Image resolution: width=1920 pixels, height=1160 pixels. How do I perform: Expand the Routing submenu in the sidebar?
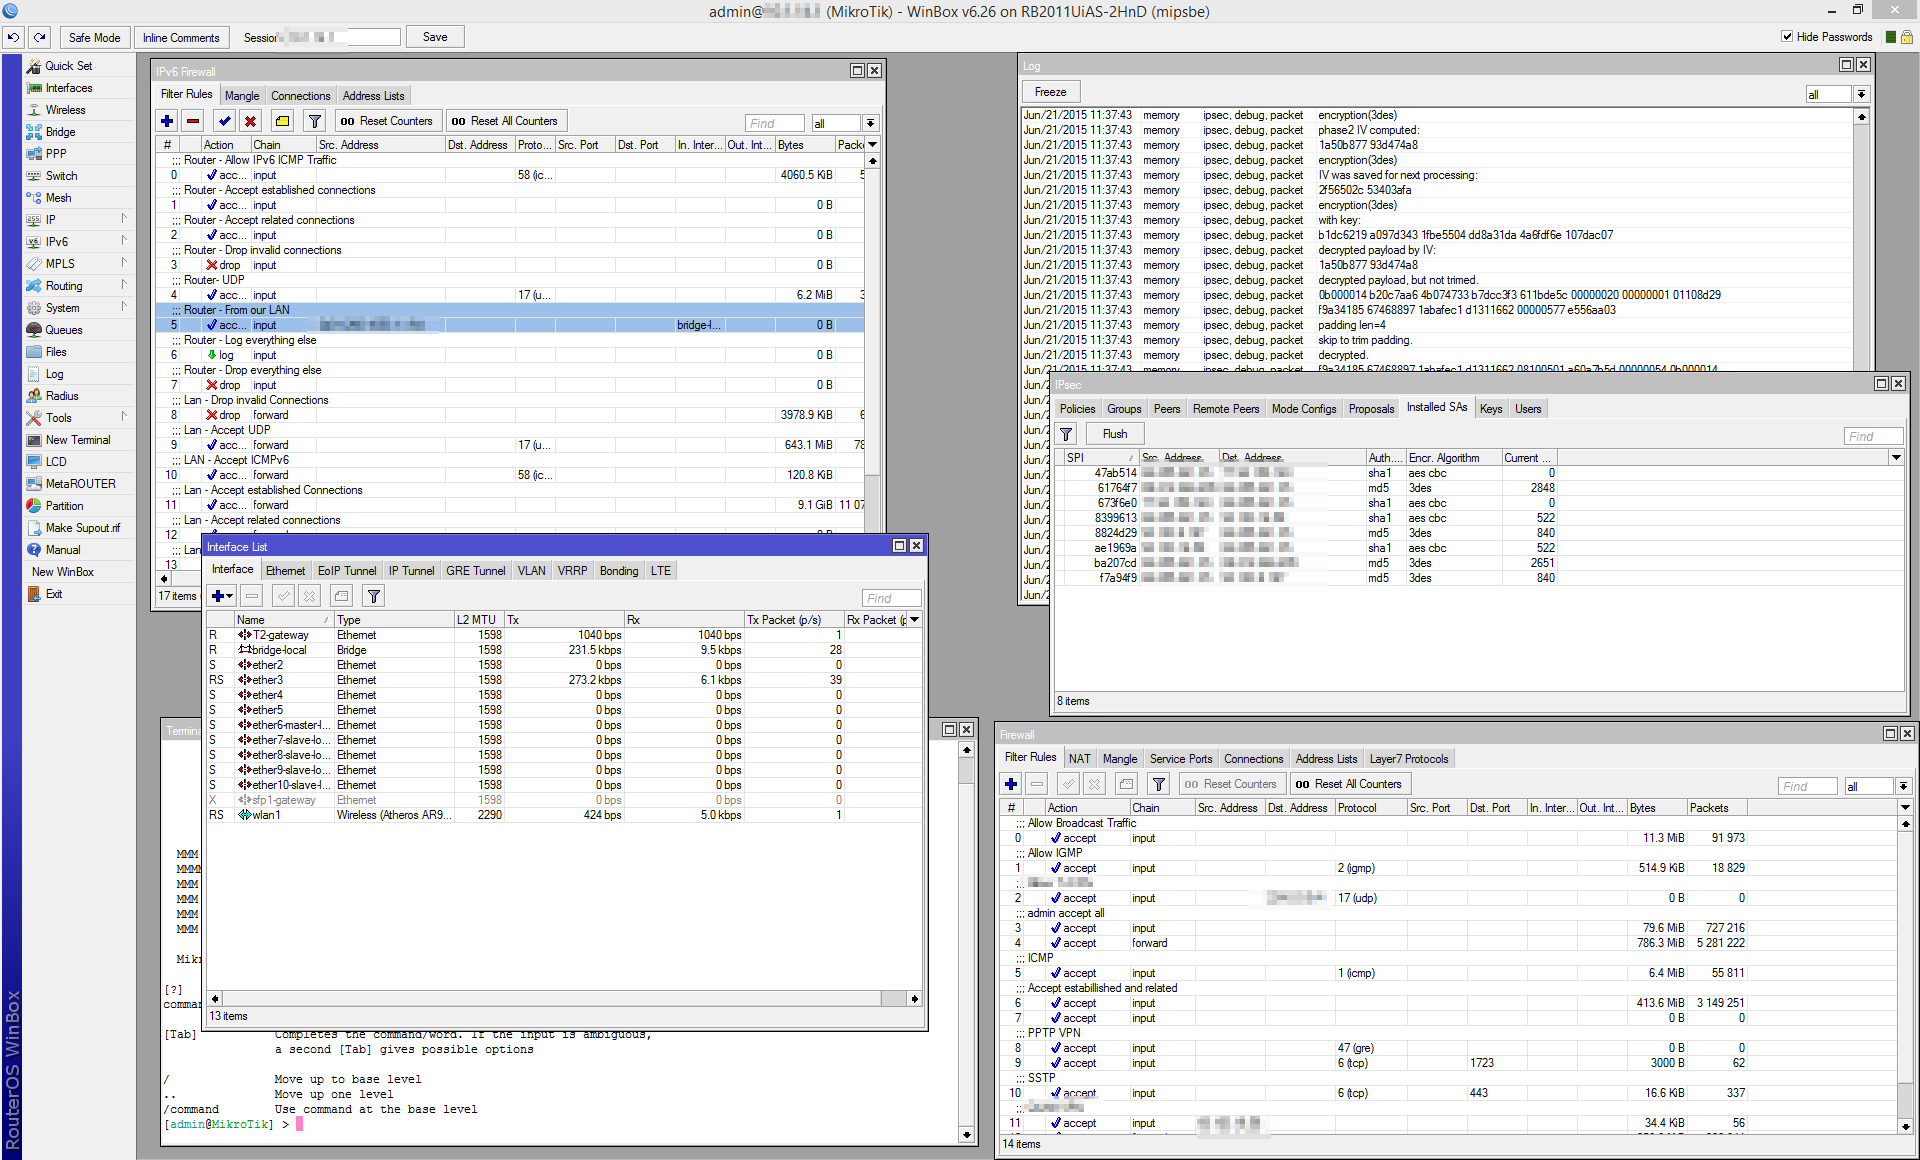pyautogui.click(x=124, y=284)
